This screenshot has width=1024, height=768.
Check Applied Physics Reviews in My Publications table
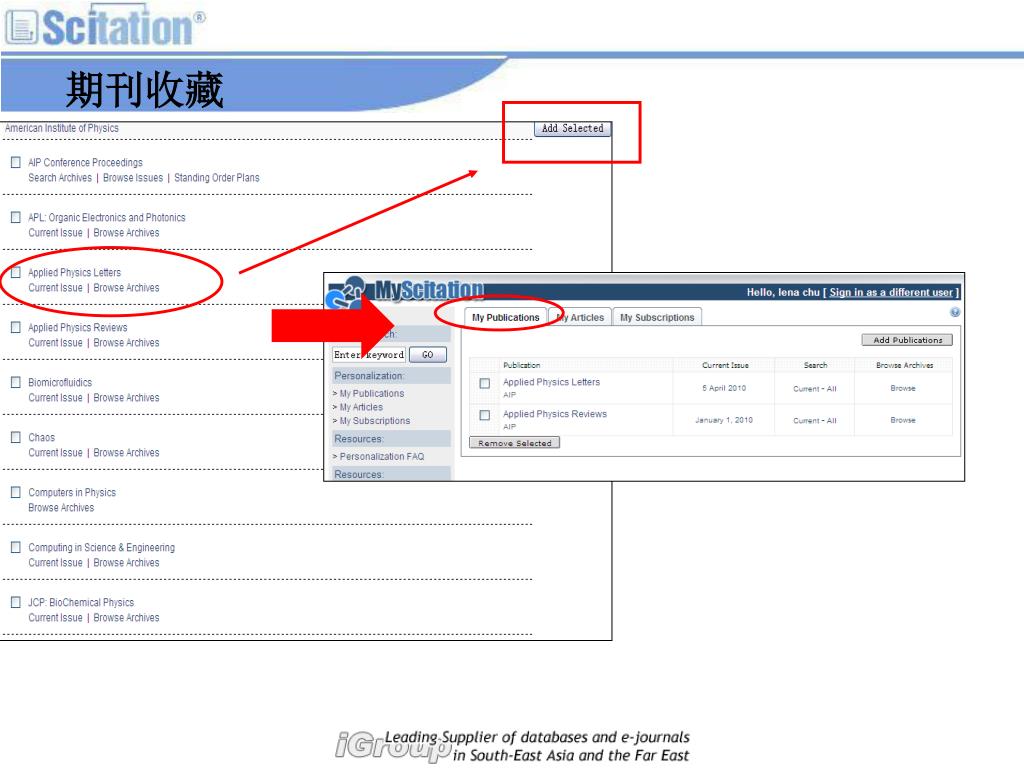(x=485, y=415)
